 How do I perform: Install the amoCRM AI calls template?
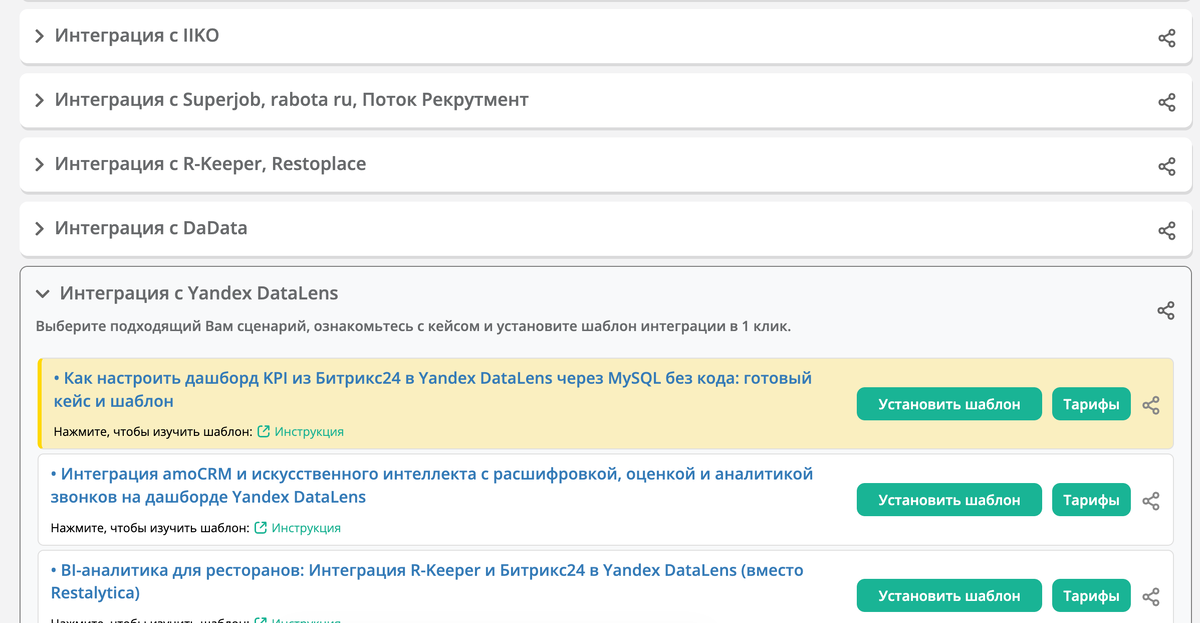tap(949, 500)
